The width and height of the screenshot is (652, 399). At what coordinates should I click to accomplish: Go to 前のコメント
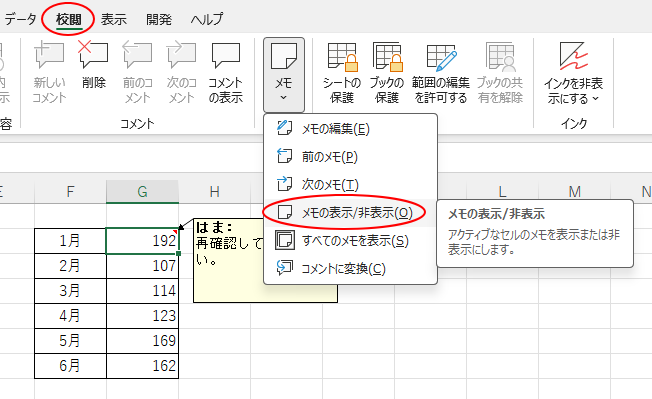137,73
